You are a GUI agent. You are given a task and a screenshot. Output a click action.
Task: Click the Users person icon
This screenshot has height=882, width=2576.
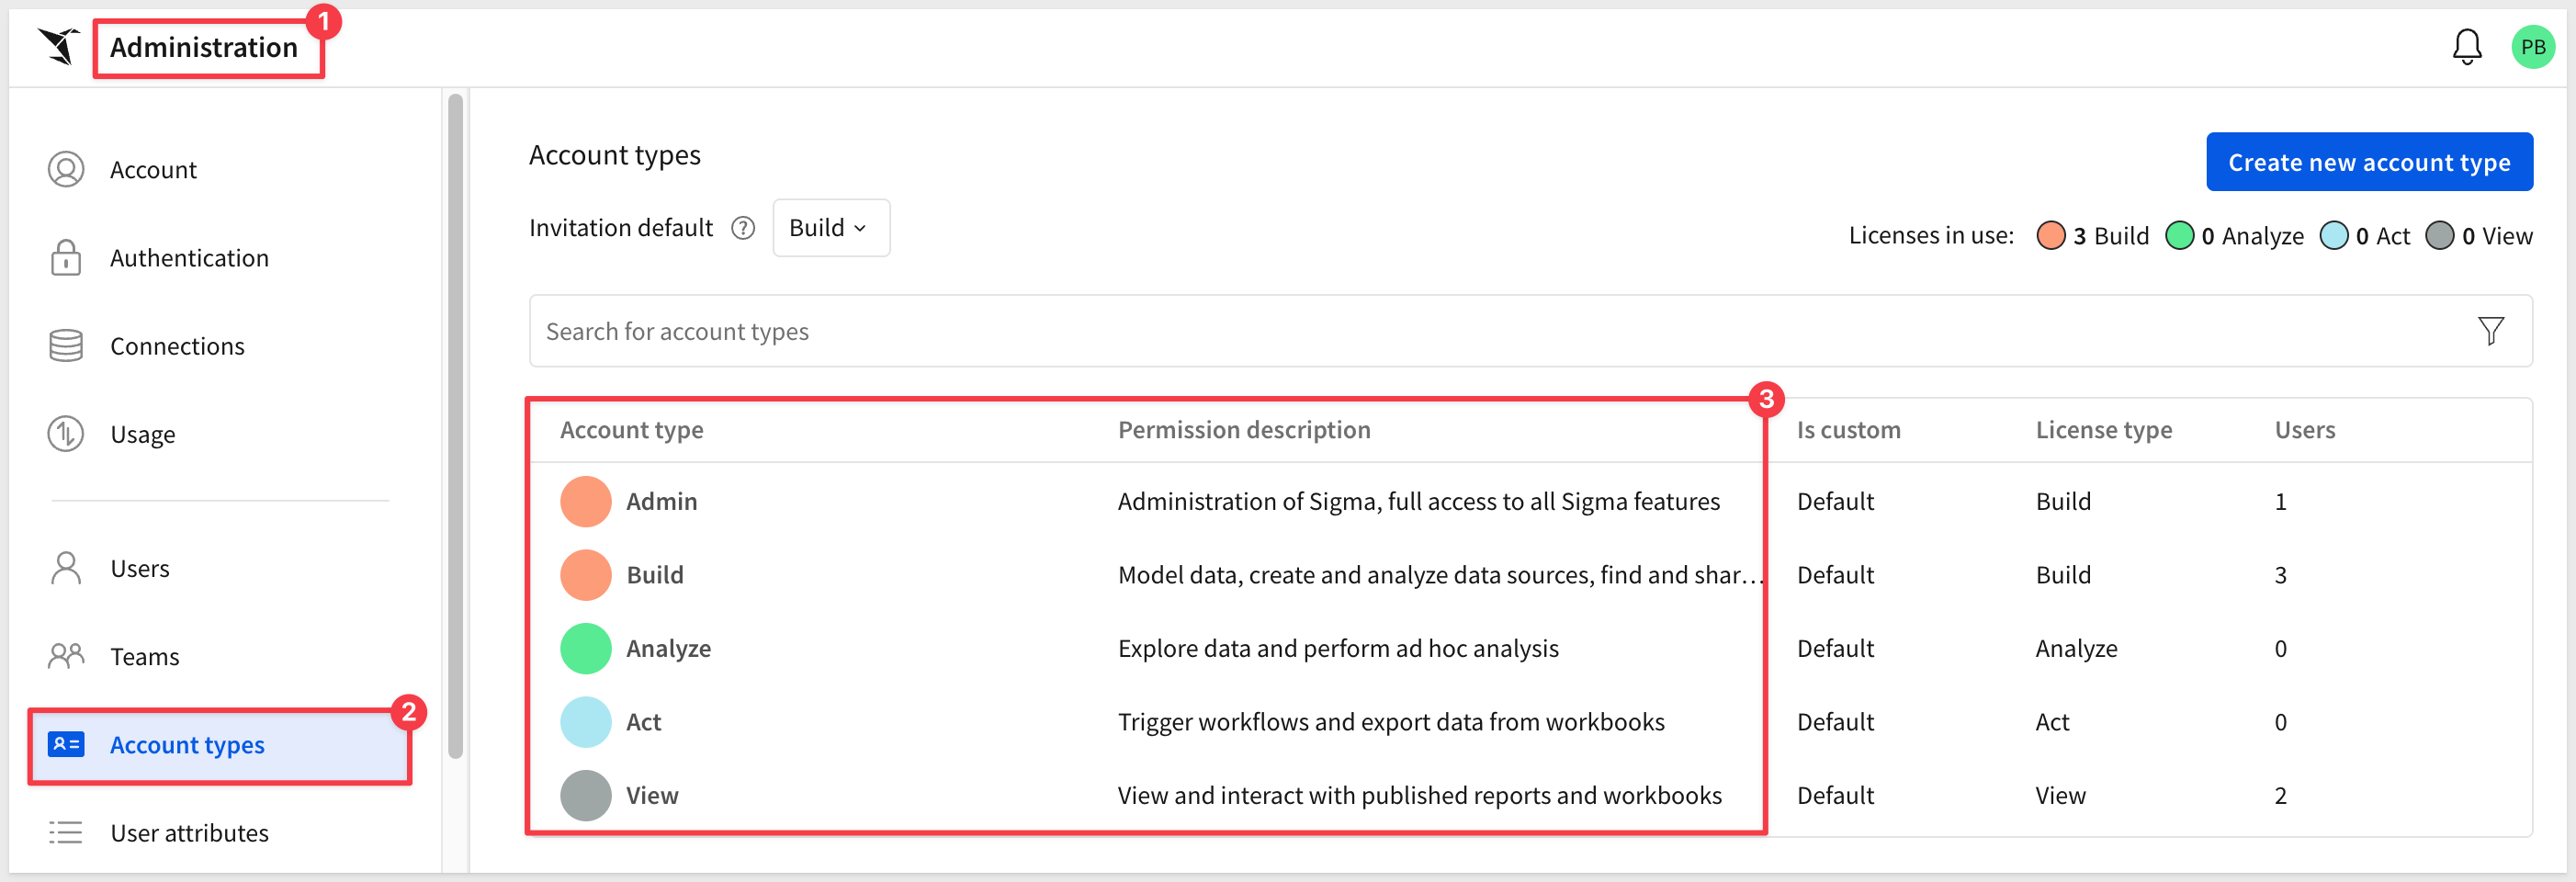pyautogui.click(x=66, y=568)
